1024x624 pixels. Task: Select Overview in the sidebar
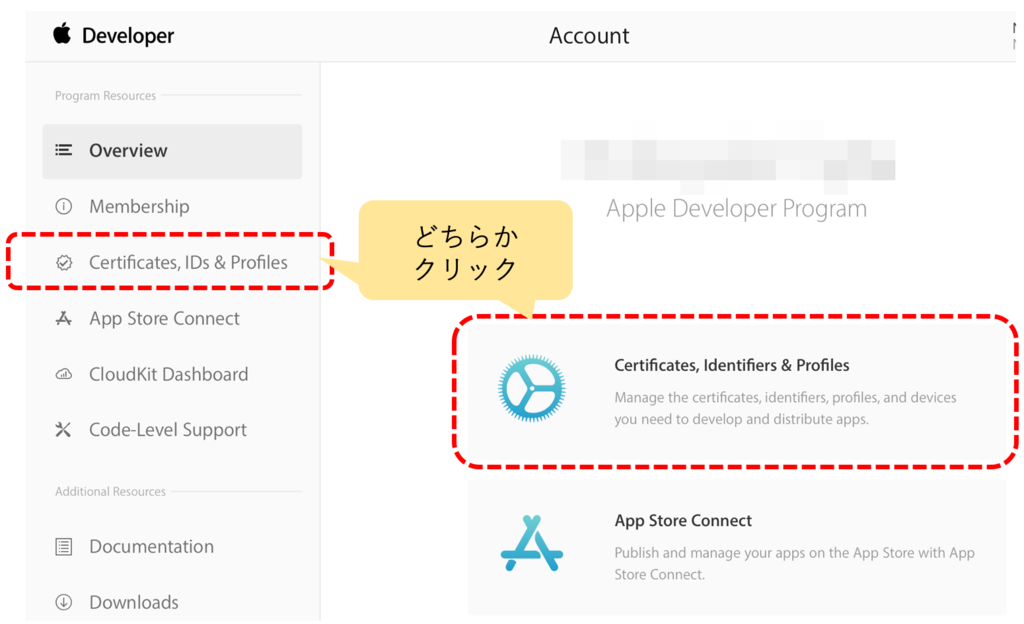[x=172, y=151]
